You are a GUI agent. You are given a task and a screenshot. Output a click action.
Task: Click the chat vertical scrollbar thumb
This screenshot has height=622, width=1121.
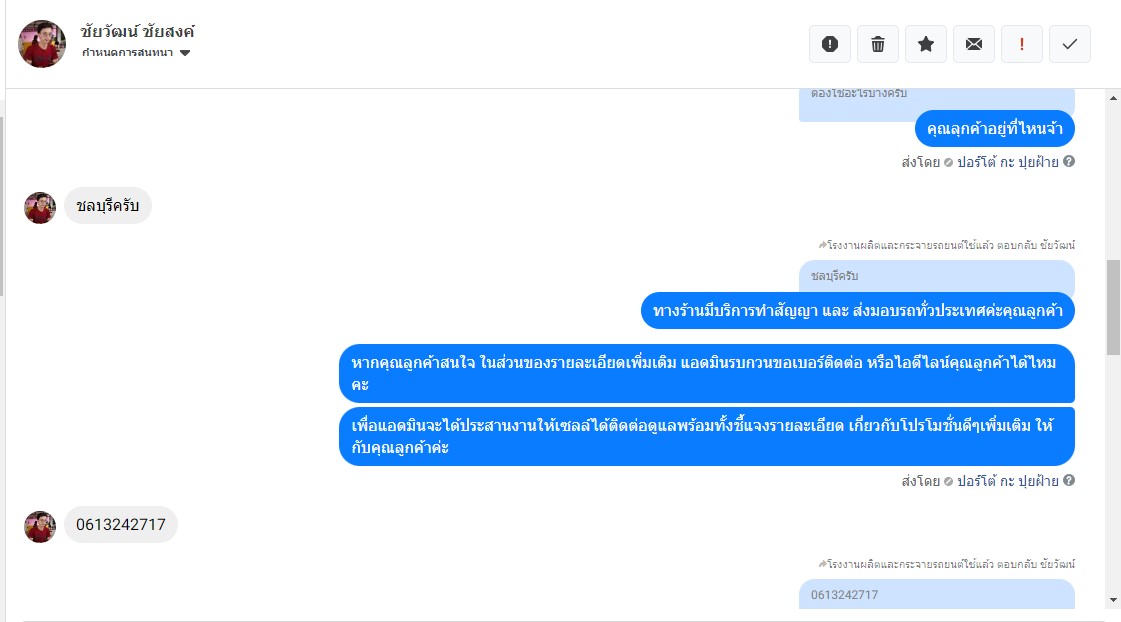coord(1113,307)
